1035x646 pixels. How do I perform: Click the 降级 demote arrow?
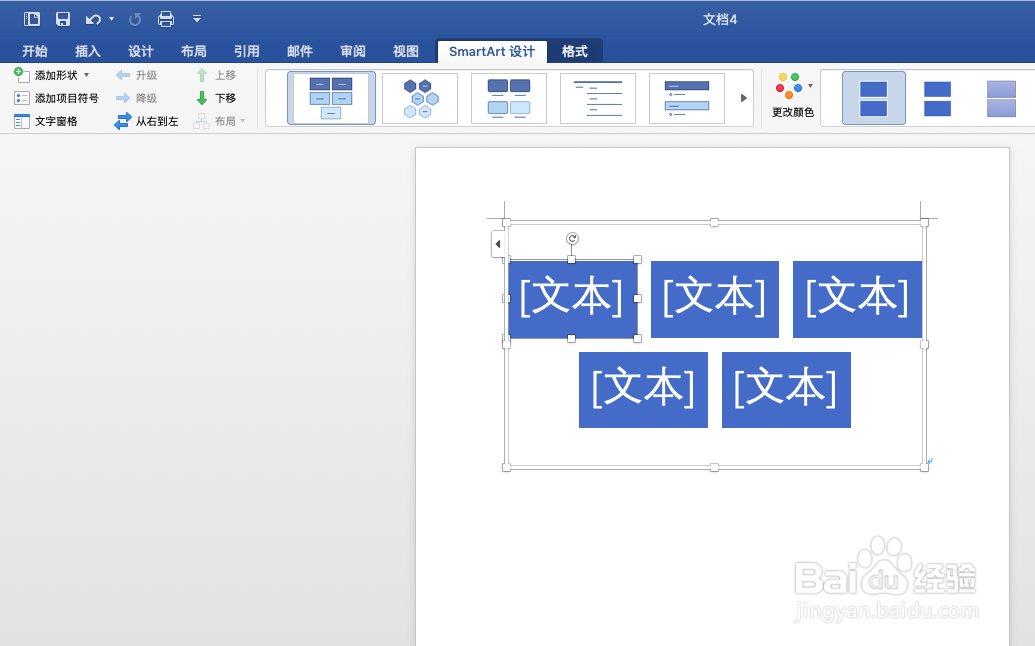136,98
